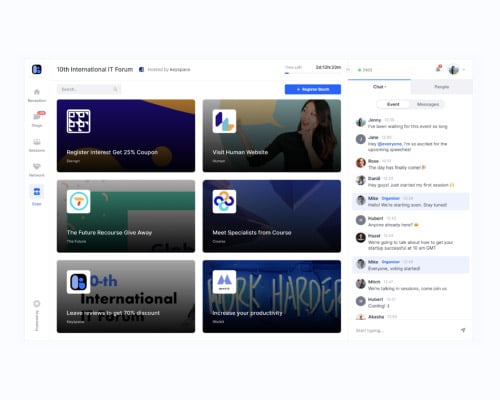Screen dimensions: 500x400
Task: Click the search magnifier icon
Action: click(x=115, y=89)
